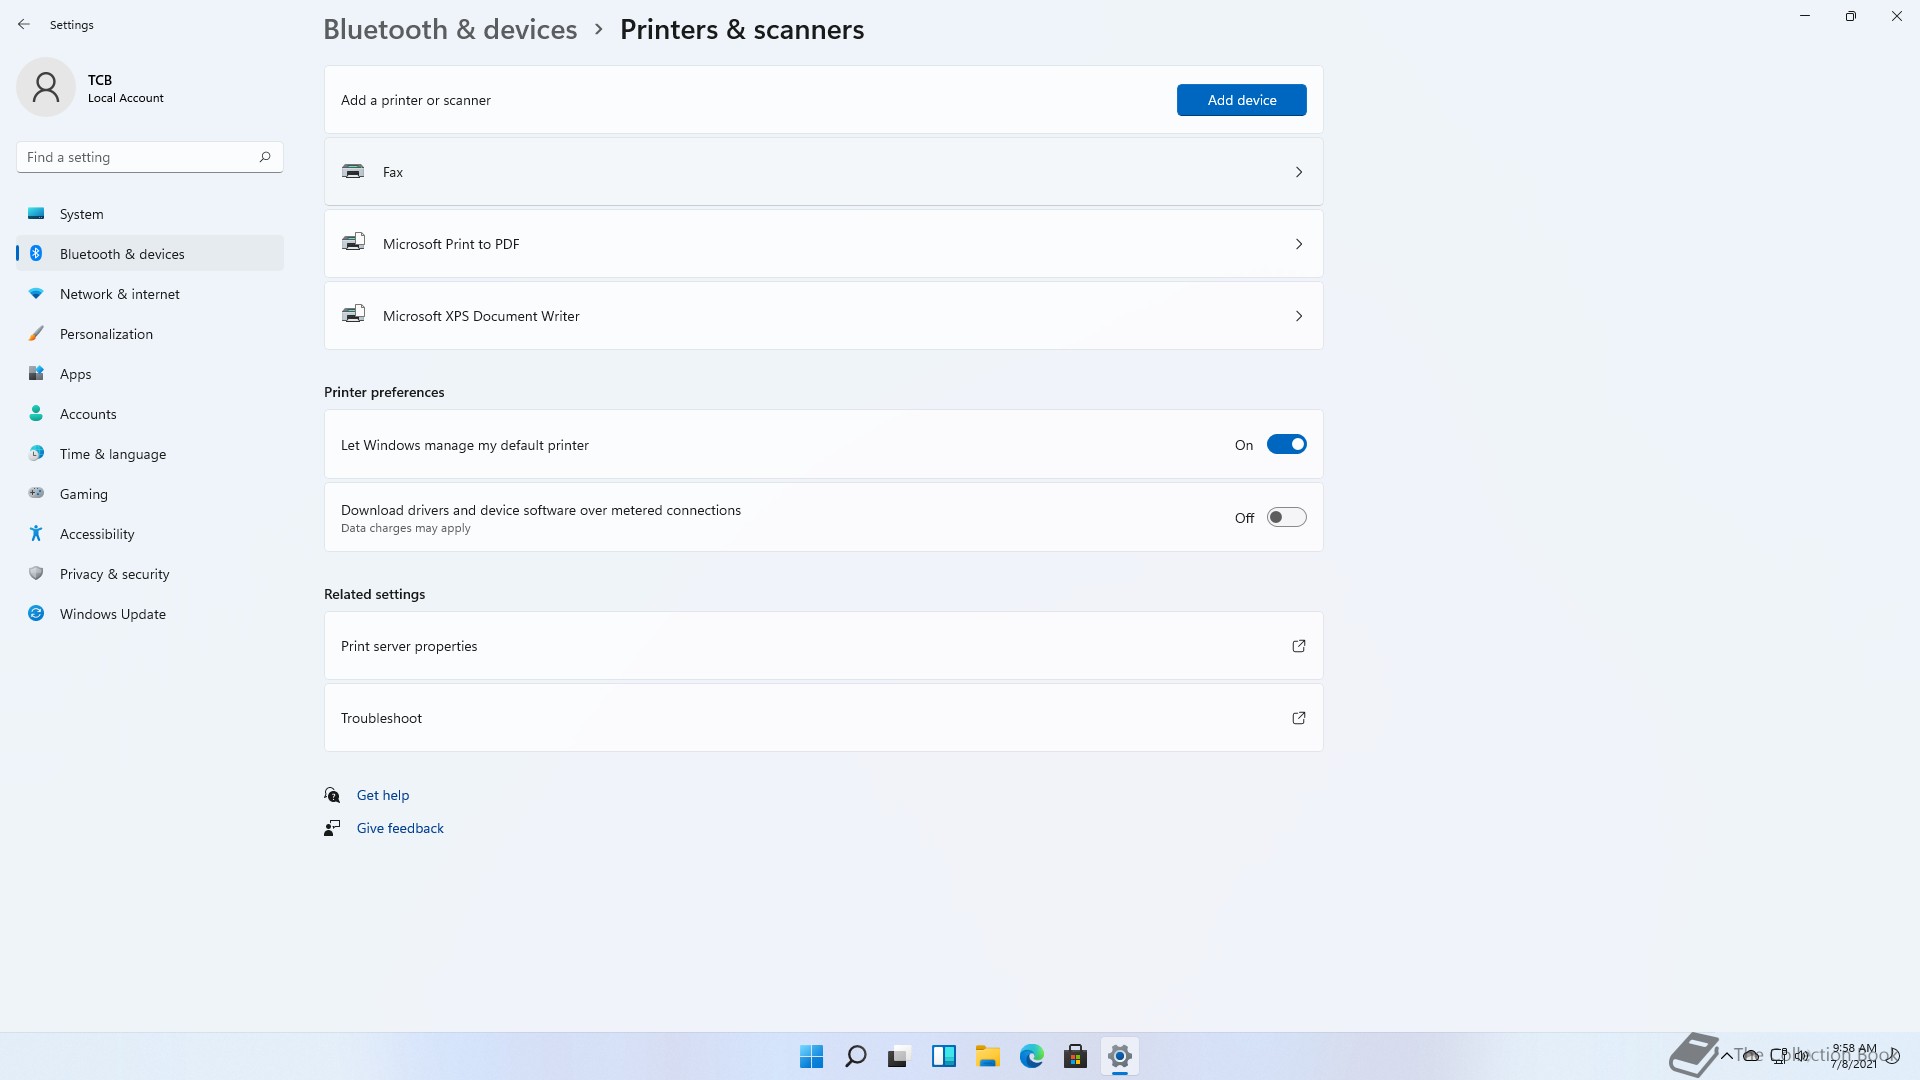
Task: Open Microsoft Store from taskbar
Action: point(1075,1056)
